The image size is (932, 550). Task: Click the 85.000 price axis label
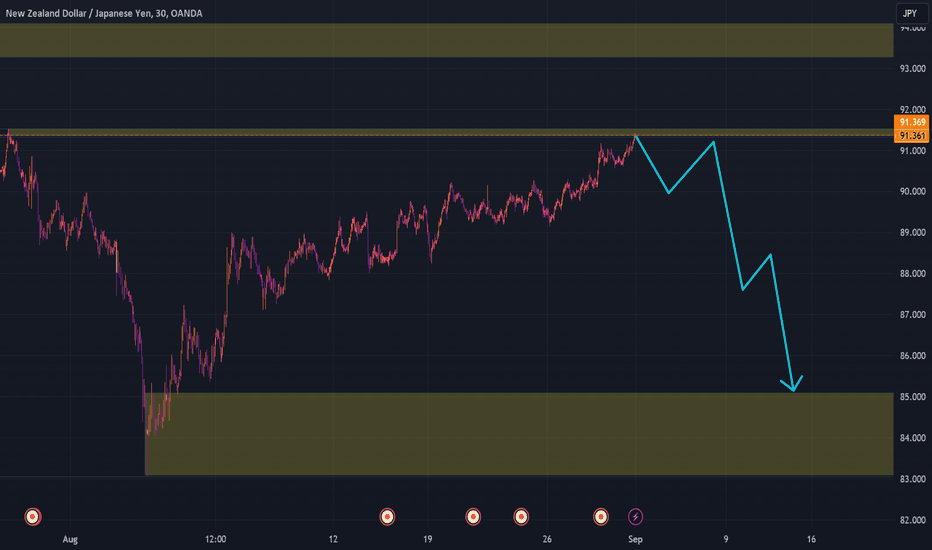(912, 397)
